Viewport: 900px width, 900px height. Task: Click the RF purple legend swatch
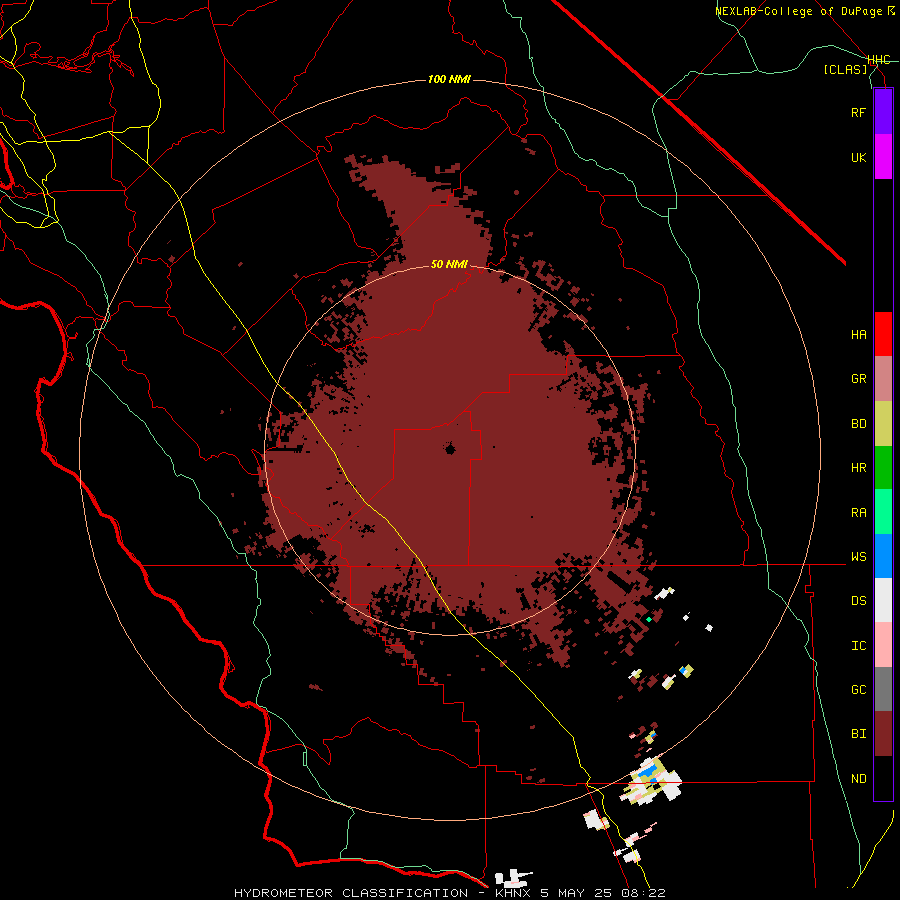point(883,112)
